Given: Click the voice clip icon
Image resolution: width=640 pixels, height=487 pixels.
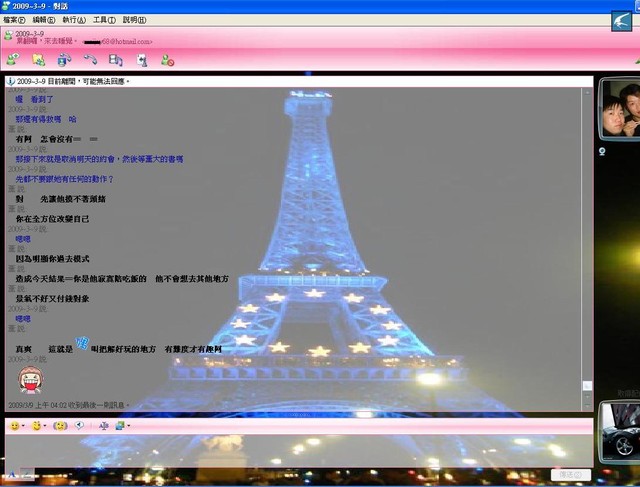Looking at the screenshot, I should (x=79, y=425).
